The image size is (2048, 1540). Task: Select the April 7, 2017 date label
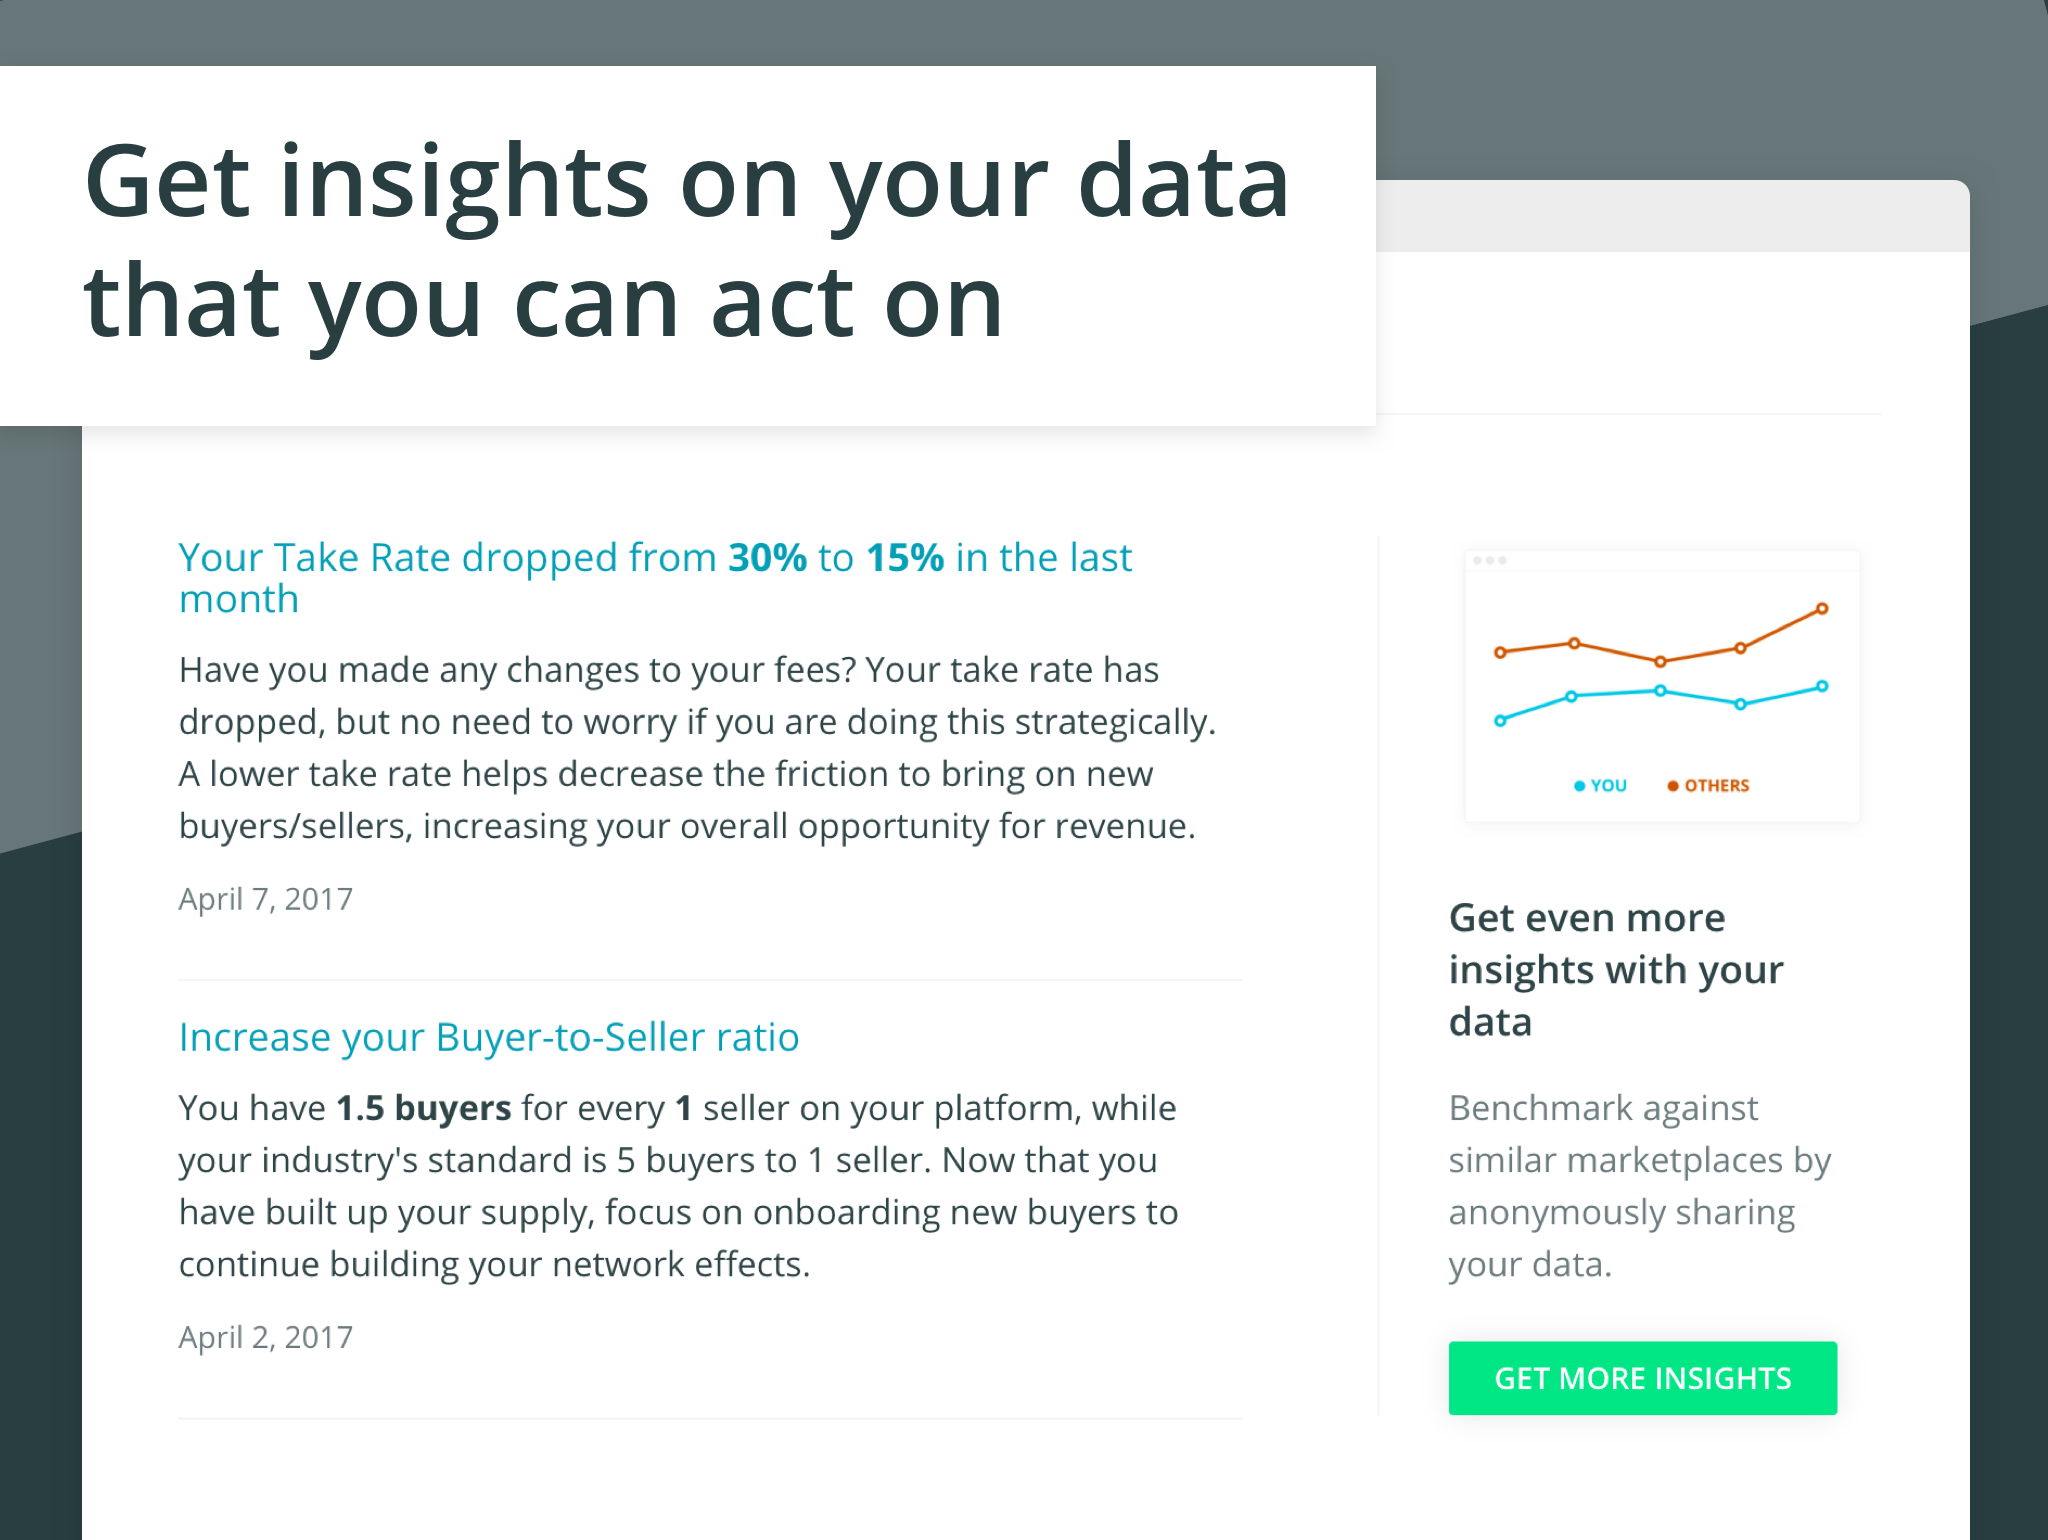(266, 899)
